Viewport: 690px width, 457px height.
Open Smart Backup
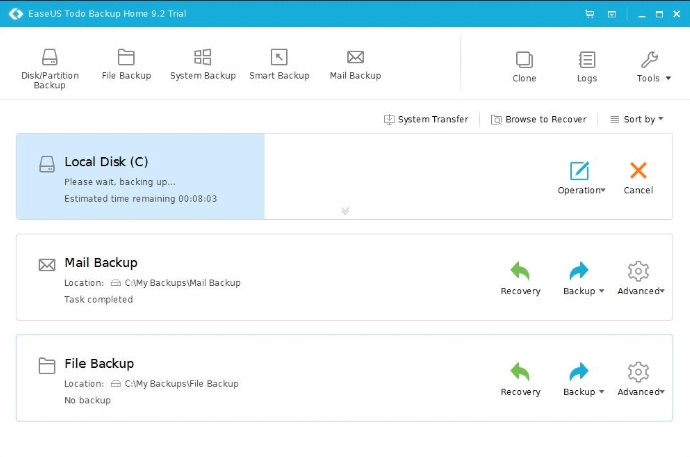coord(279,64)
